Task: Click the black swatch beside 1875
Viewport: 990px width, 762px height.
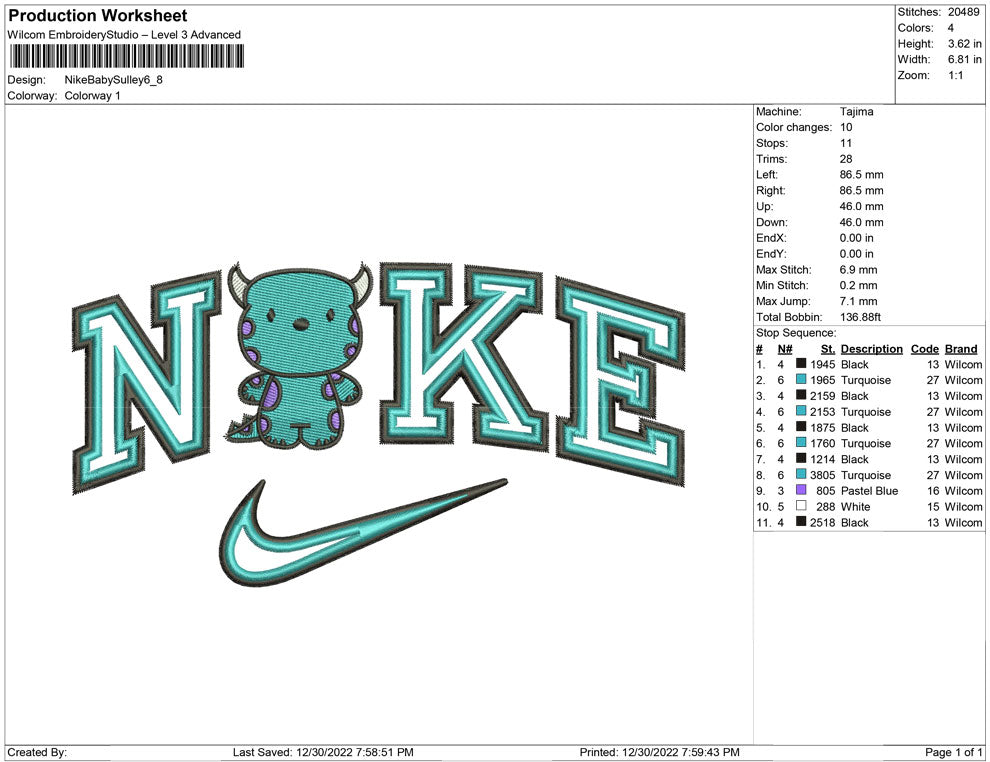Action: [x=801, y=427]
